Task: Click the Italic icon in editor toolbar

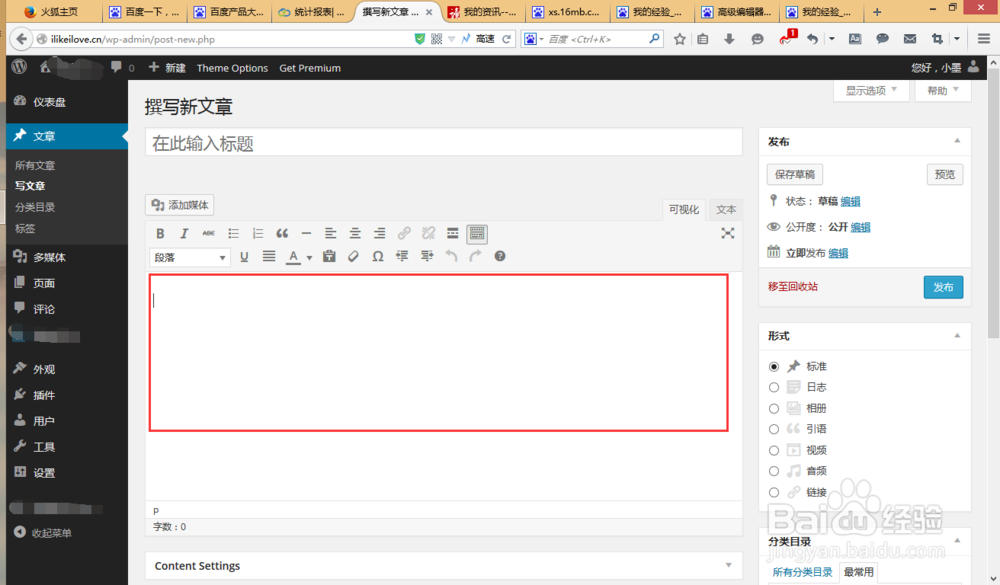Action: [x=184, y=233]
